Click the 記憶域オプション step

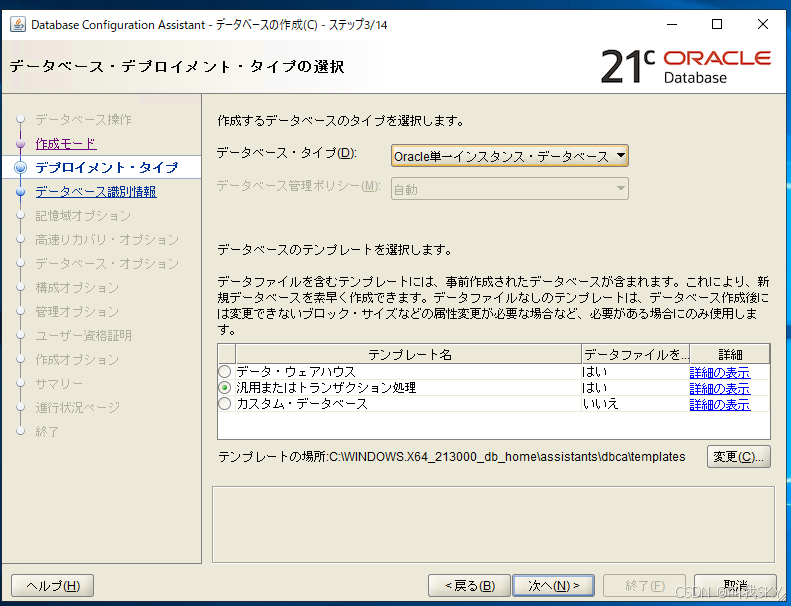83,216
